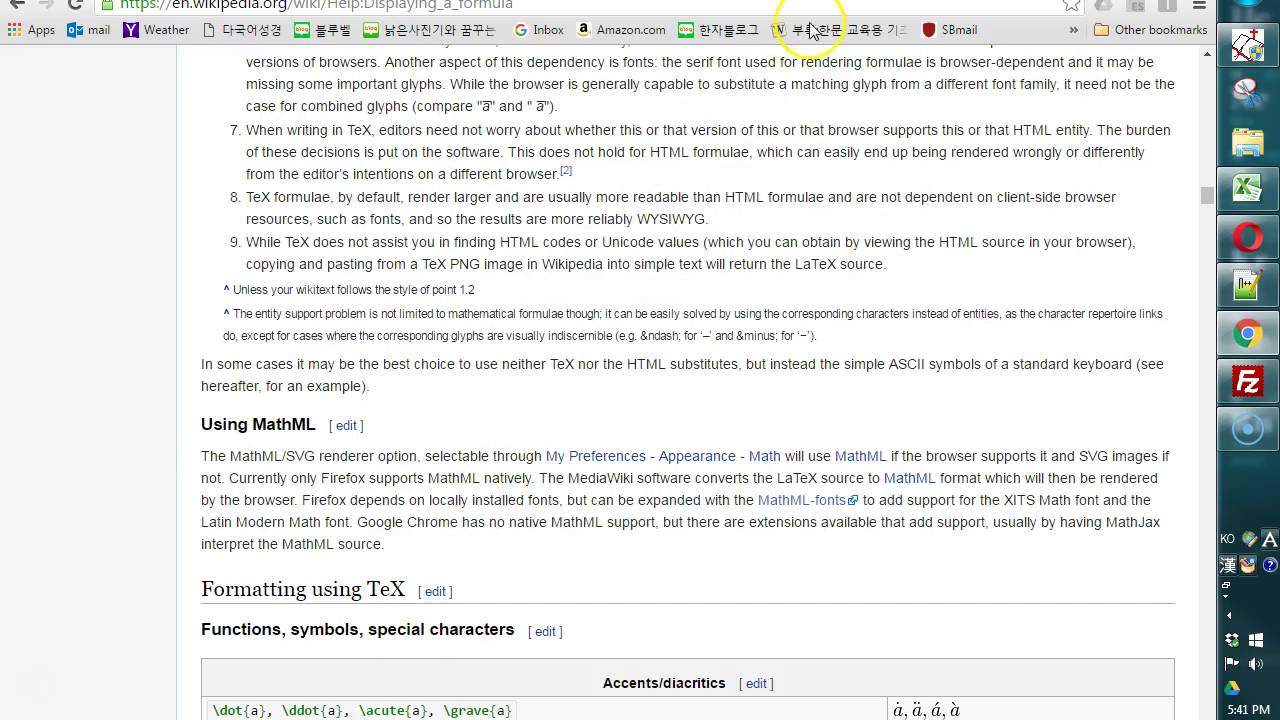Click the 5:41 PM clock
Viewport: 1280px width, 720px height.
(1248, 710)
